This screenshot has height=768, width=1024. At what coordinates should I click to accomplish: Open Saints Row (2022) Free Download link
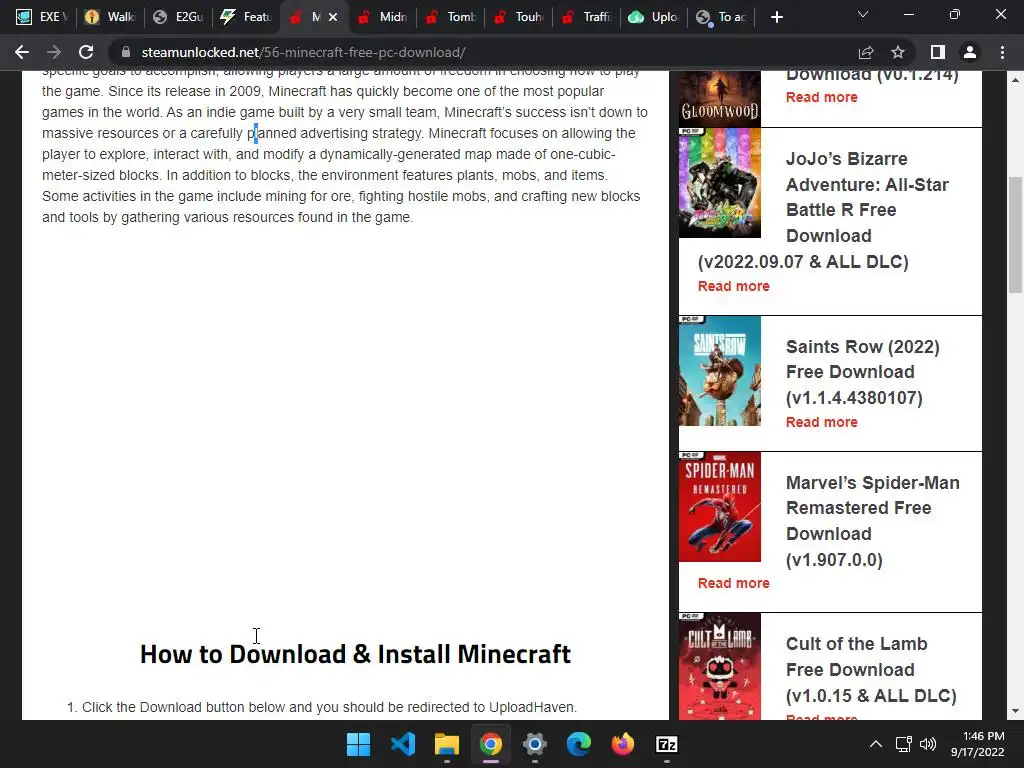863,372
